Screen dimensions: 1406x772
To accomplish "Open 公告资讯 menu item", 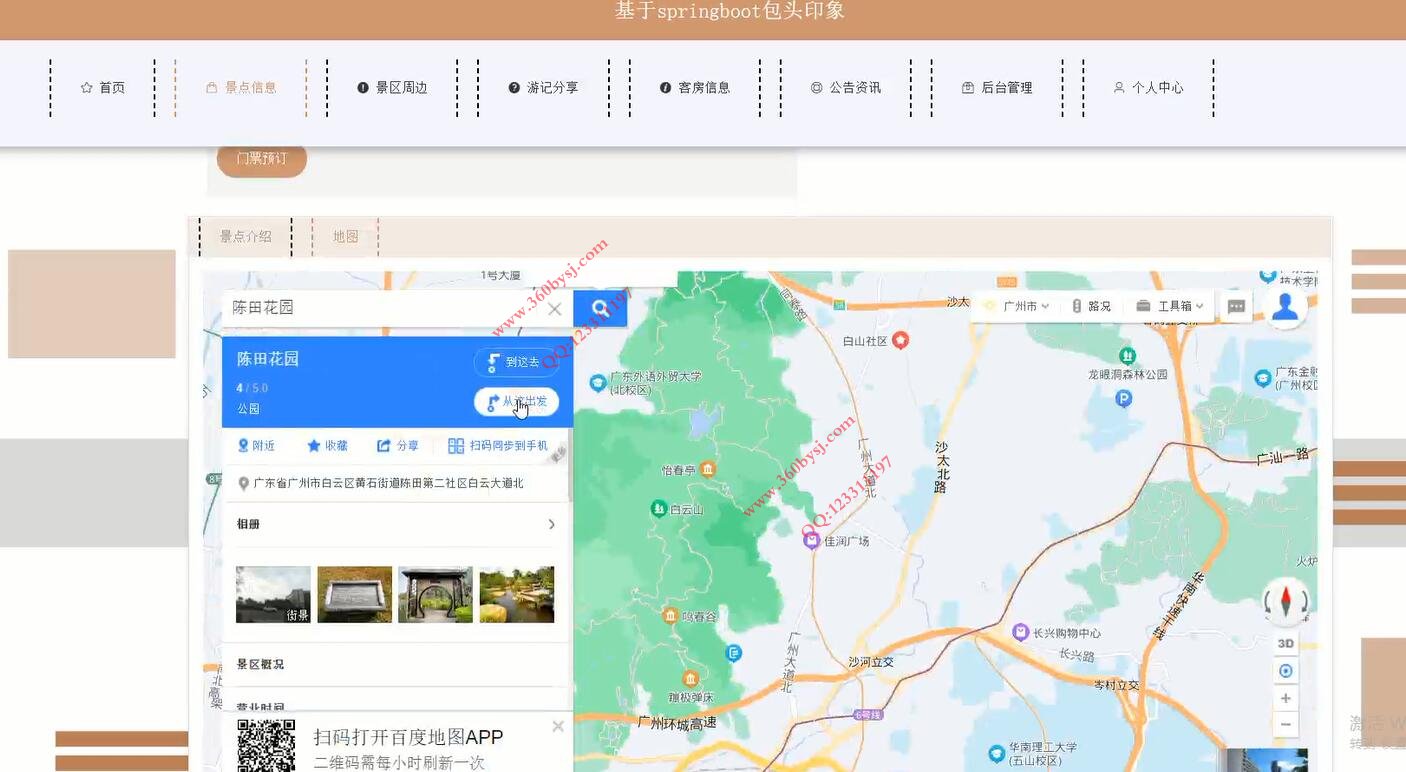I will coord(845,88).
